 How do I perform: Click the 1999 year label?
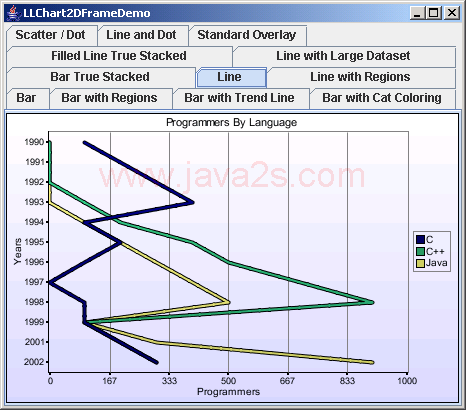tap(34, 322)
